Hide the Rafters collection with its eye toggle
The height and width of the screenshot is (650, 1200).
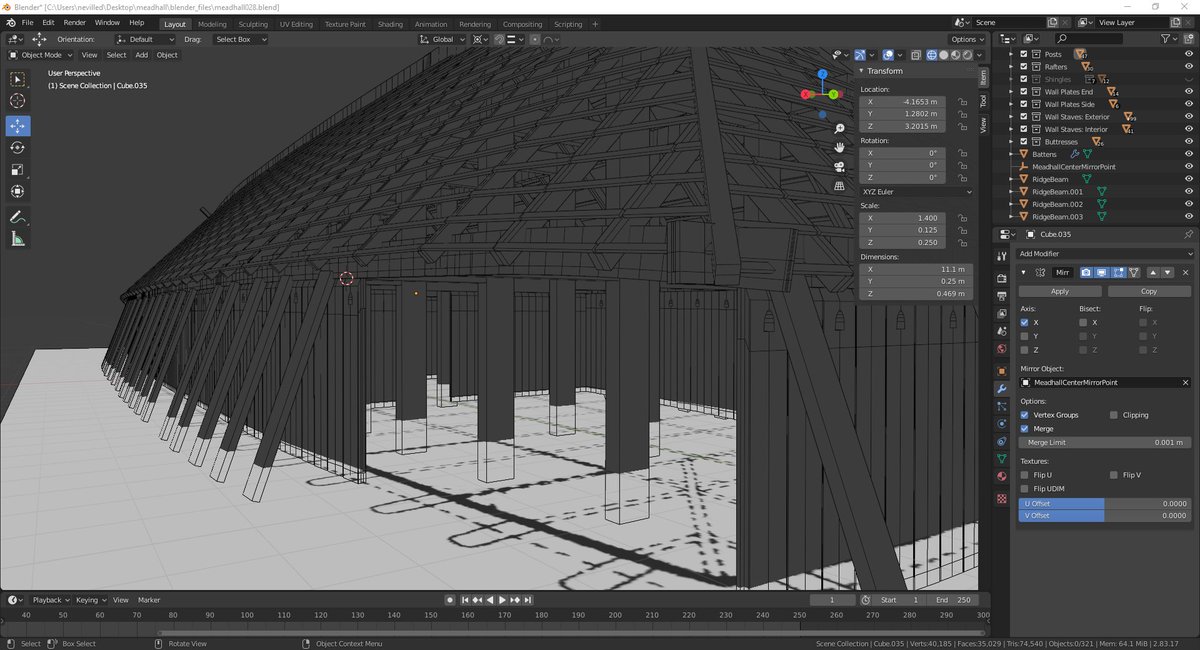(x=1188, y=66)
